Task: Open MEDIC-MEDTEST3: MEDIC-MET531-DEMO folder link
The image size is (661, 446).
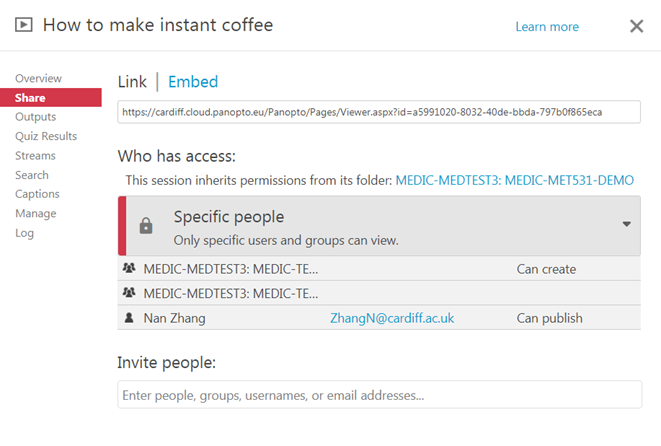Action: tap(515, 180)
